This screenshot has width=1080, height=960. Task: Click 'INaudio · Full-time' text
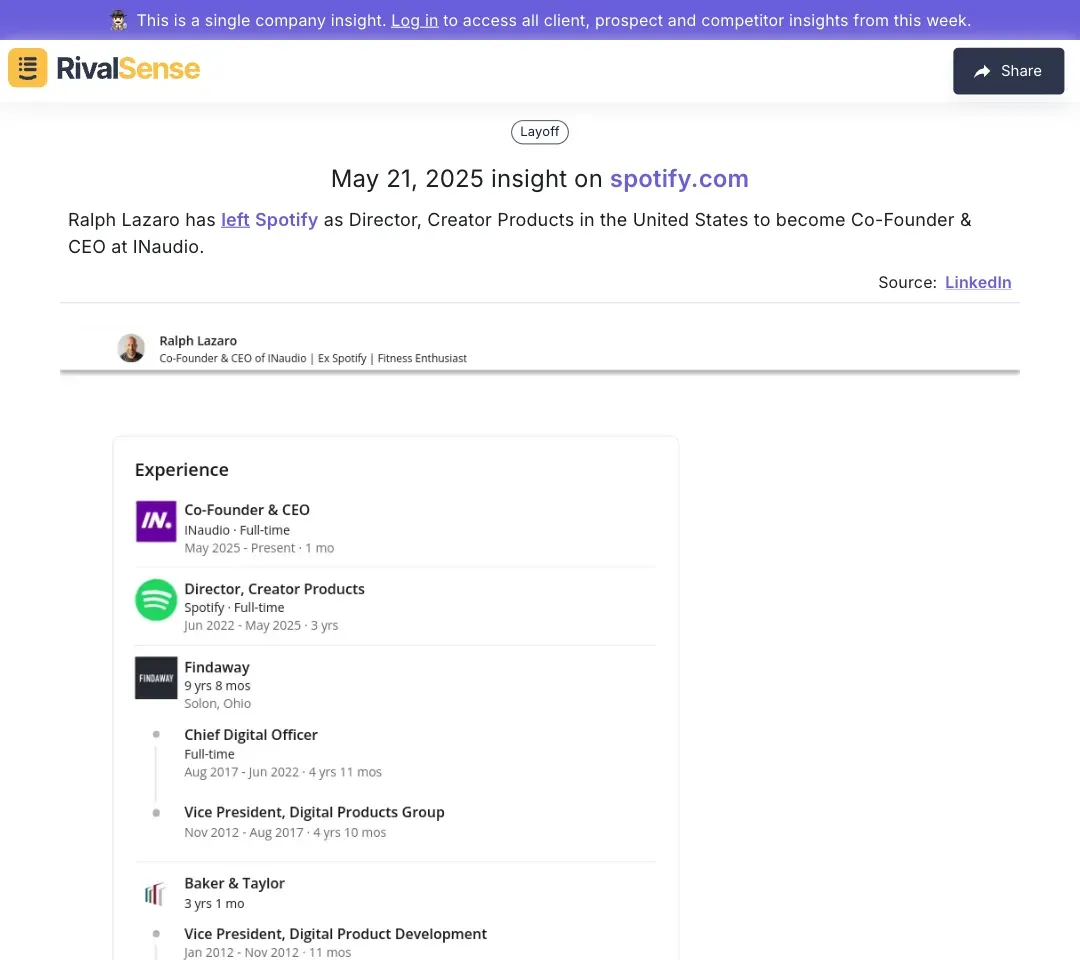point(237,530)
